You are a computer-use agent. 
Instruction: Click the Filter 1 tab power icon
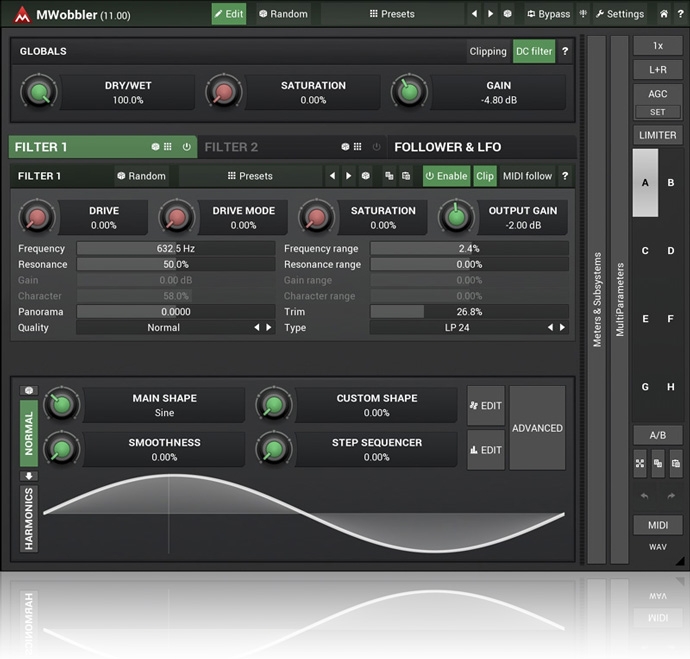[186, 147]
